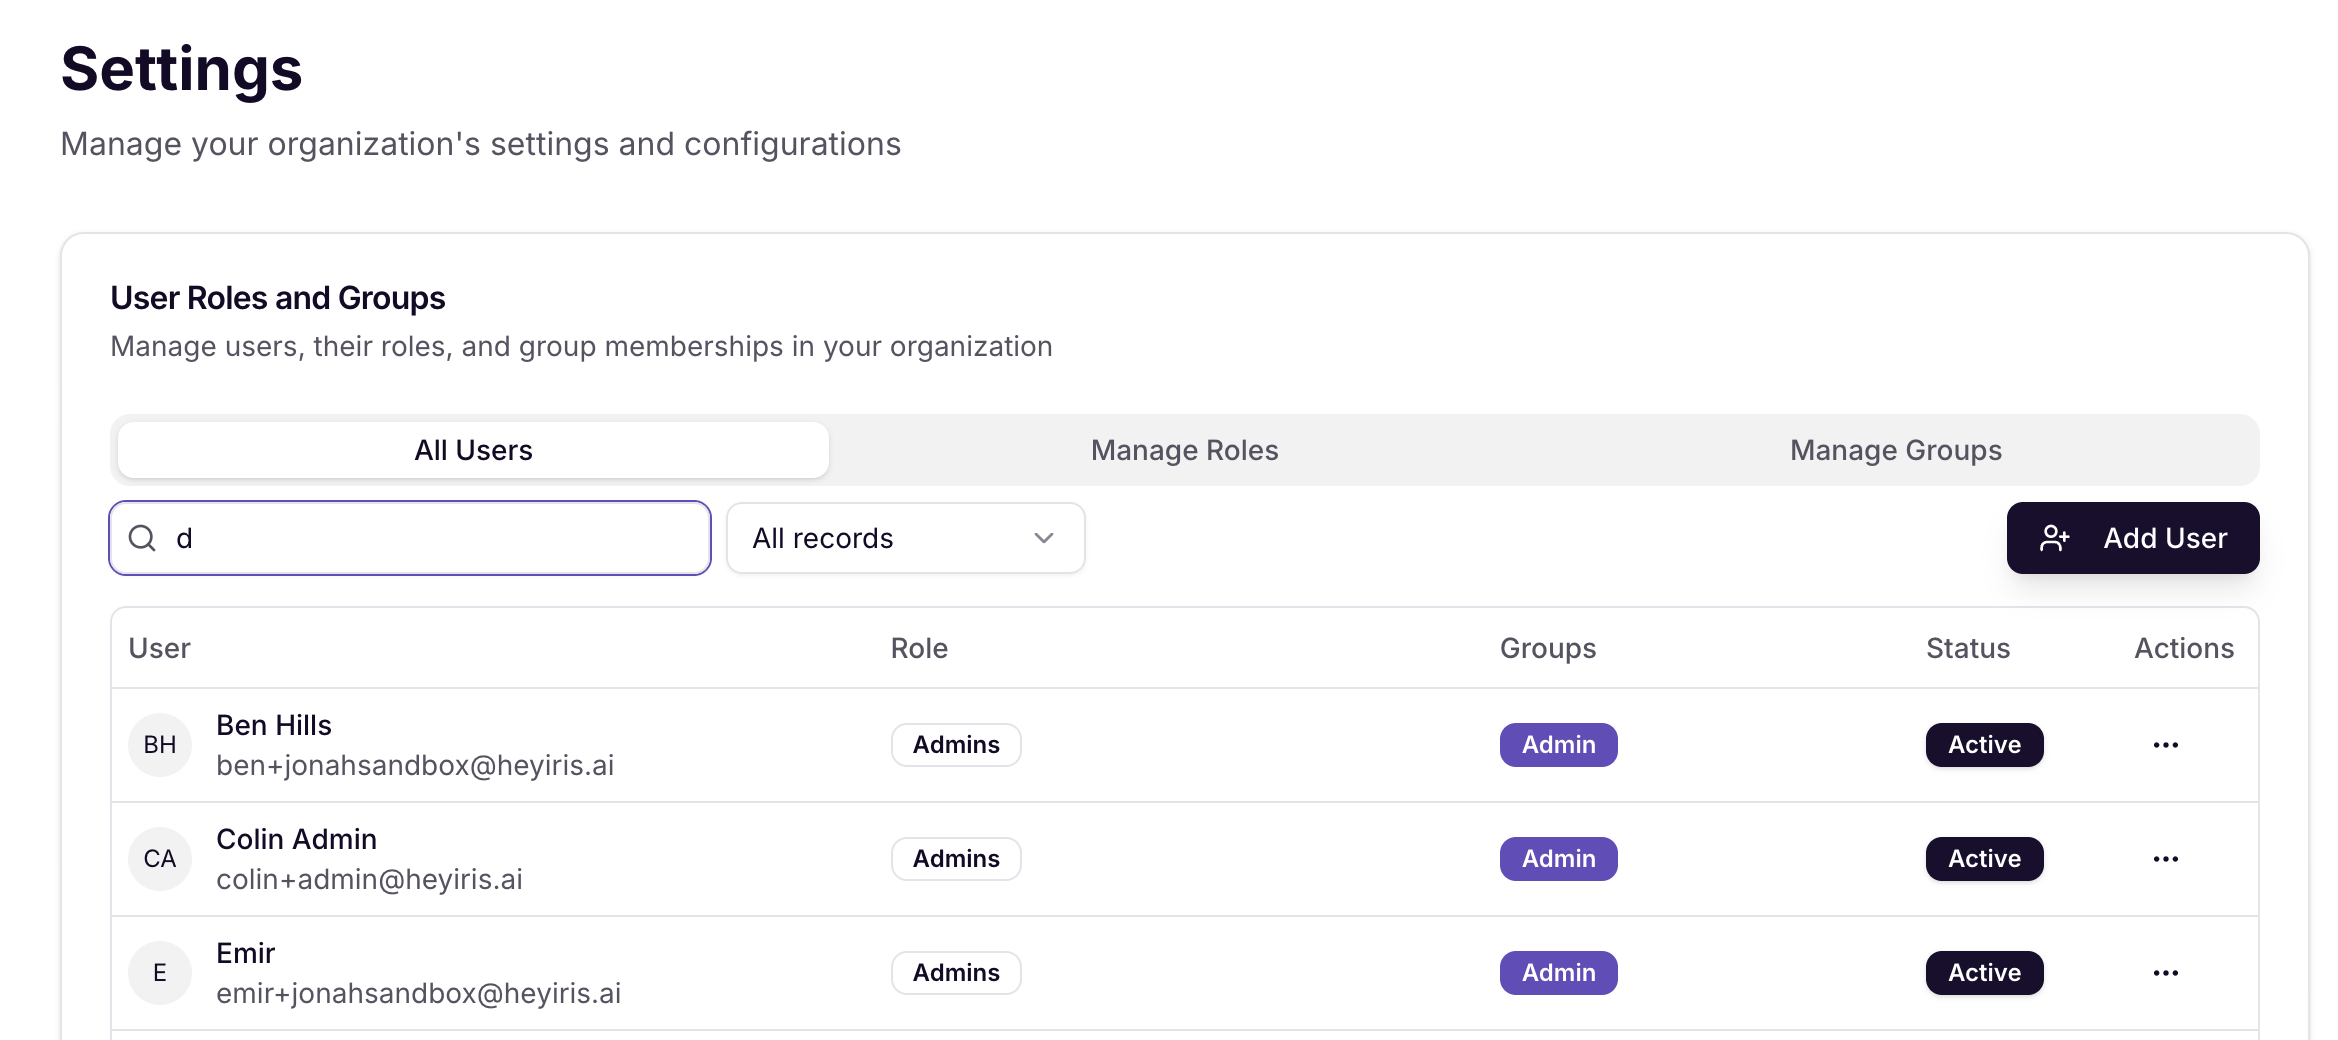Click the Admin group tag for Colin Admin
This screenshot has height=1040, width=2338.
coord(1558,859)
